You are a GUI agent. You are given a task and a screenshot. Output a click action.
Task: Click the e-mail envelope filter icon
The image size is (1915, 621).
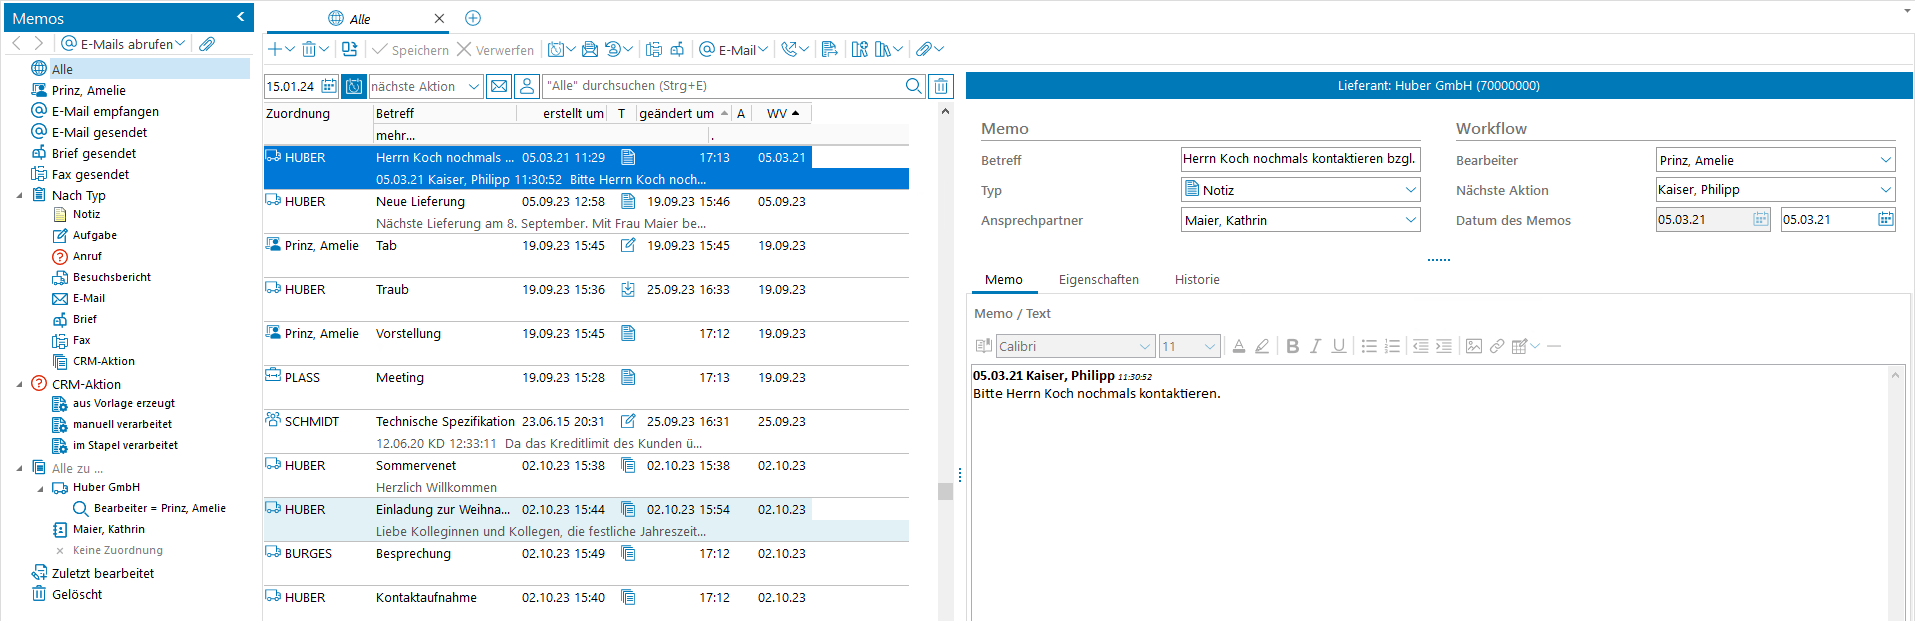(x=499, y=86)
